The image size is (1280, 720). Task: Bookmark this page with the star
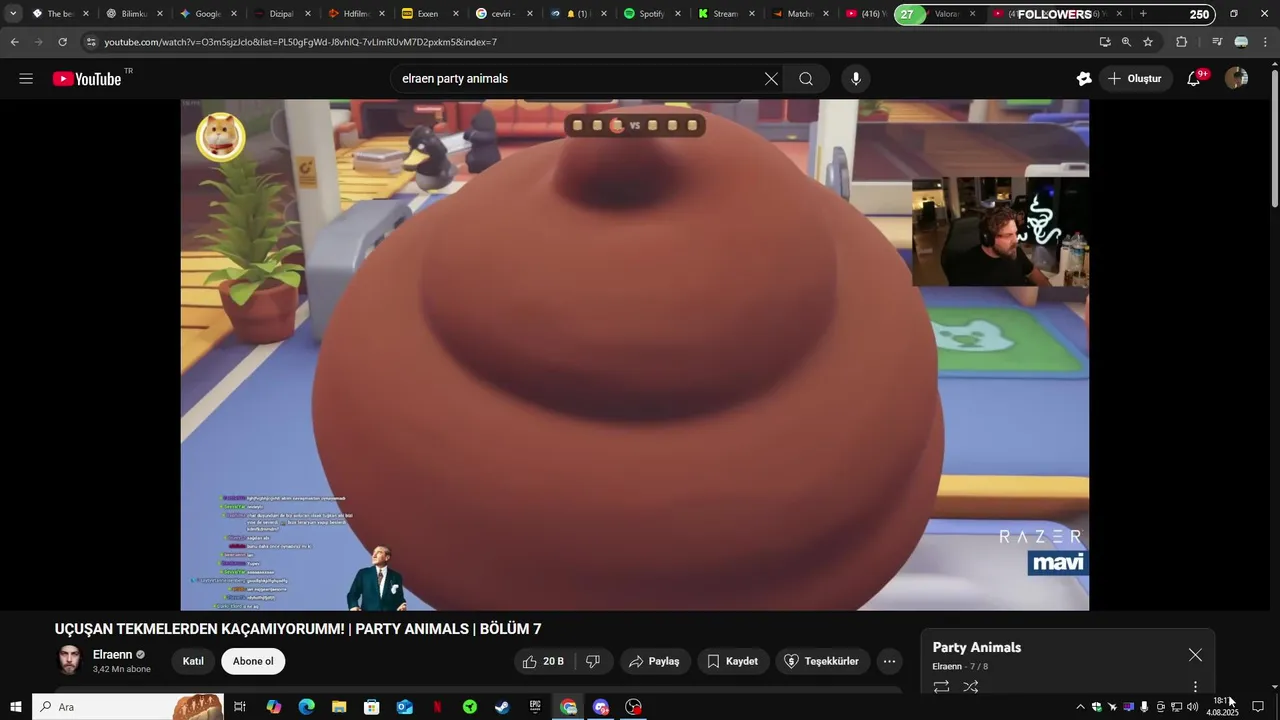pos(1148,42)
